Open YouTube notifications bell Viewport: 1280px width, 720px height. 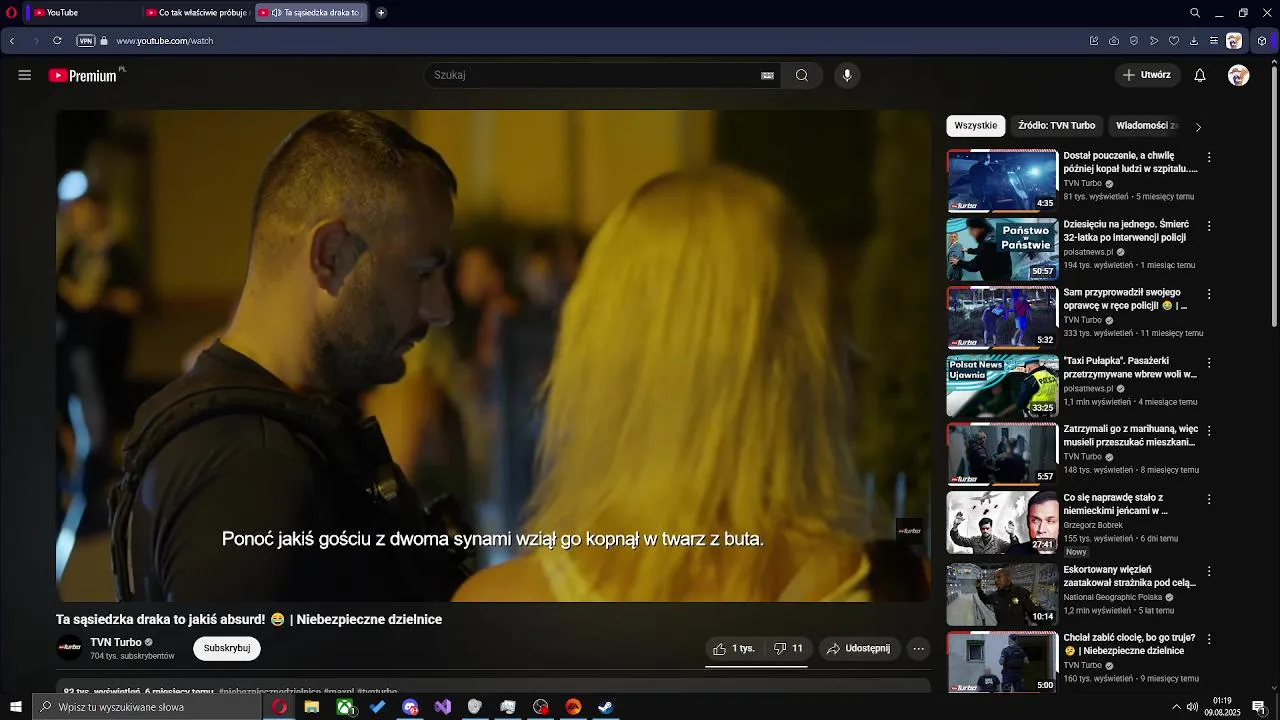pyautogui.click(x=1200, y=75)
